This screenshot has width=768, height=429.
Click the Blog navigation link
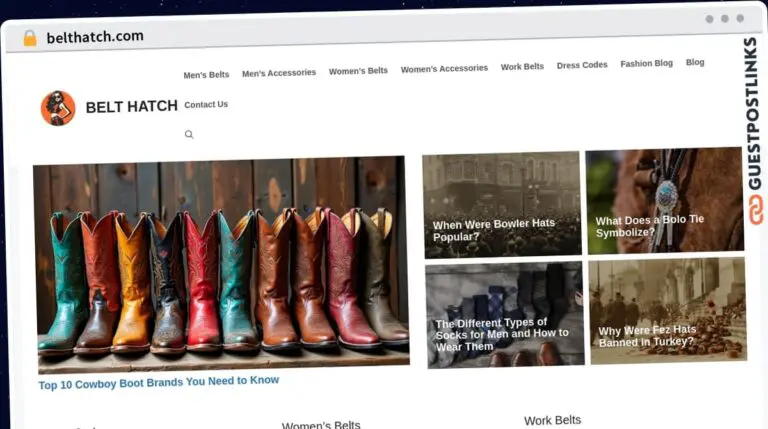[x=695, y=62]
